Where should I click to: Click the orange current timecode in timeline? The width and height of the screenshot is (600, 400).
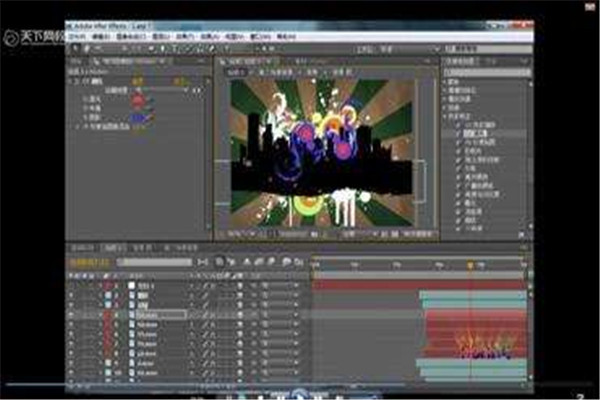coord(89,262)
